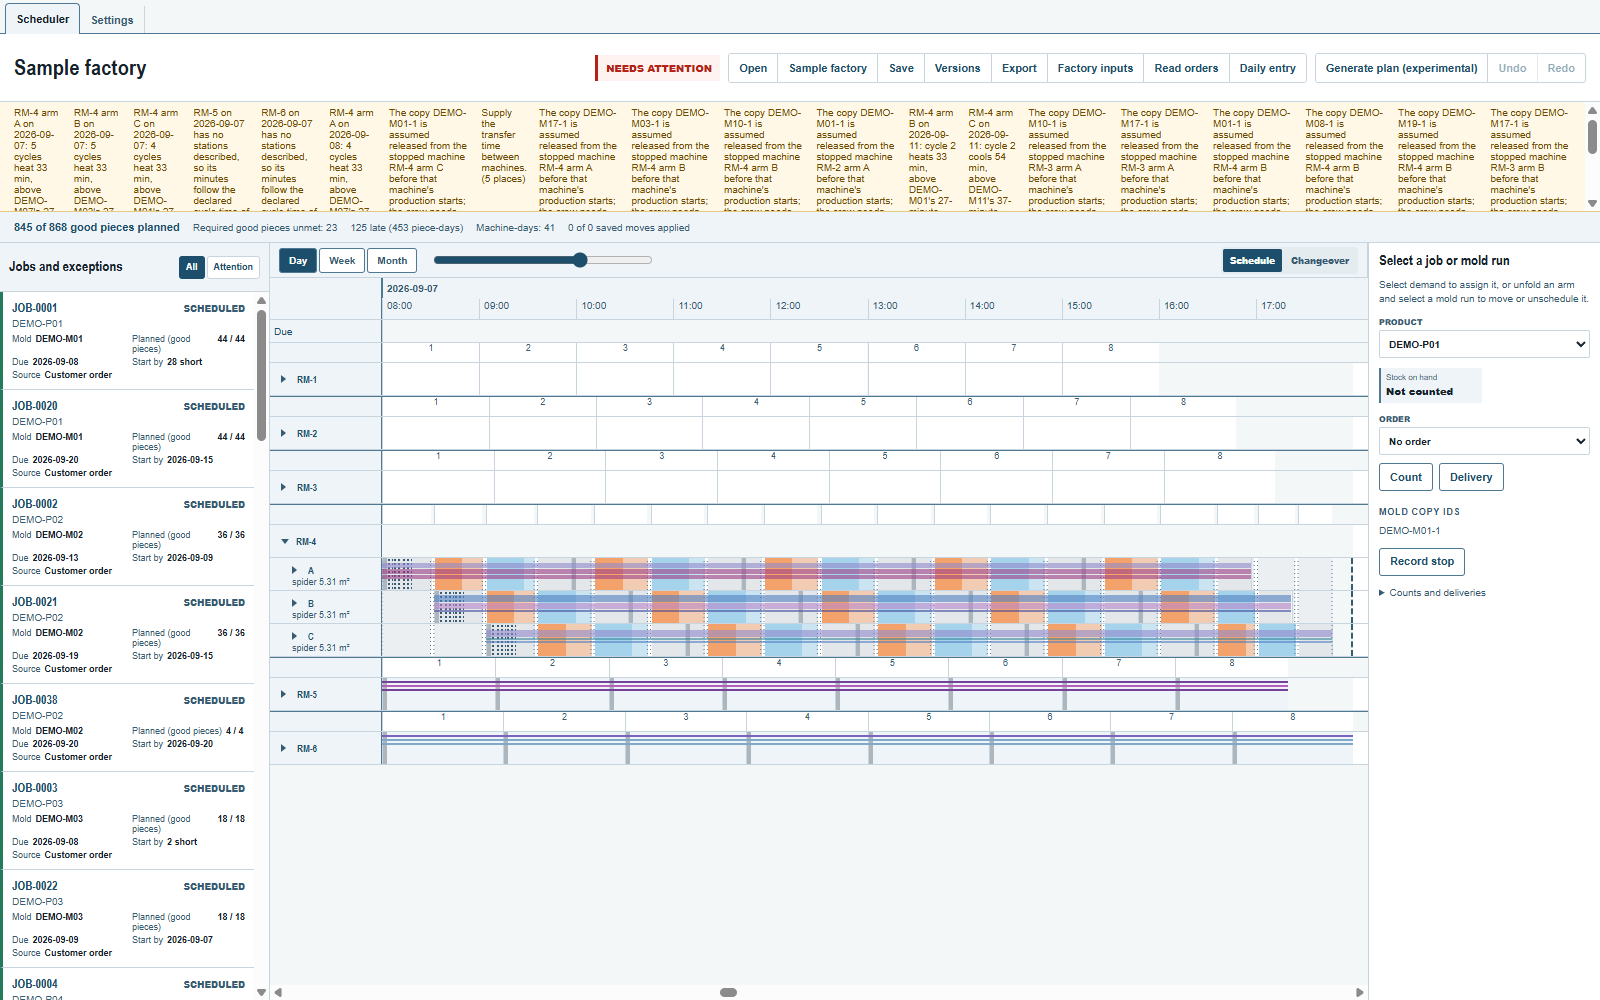
Task: Click the Record stop button
Action: click(x=1422, y=562)
